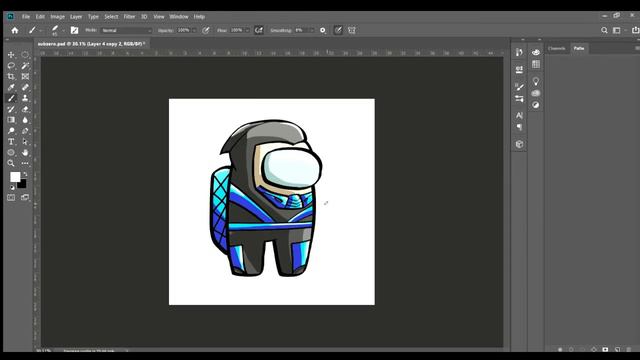Select the Eraser tool

[25, 109]
